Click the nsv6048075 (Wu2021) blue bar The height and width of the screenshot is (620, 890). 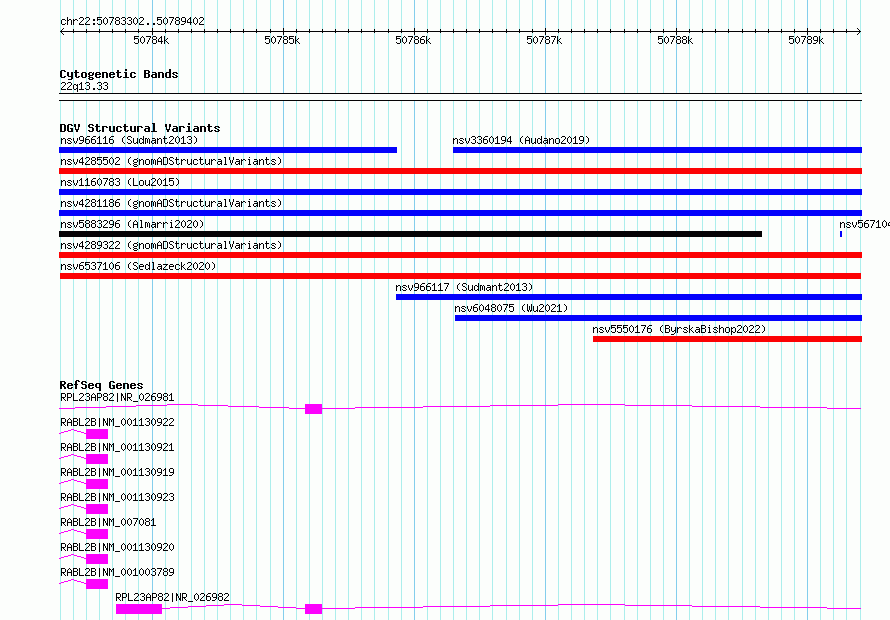pyautogui.click(x=658, y=318)
